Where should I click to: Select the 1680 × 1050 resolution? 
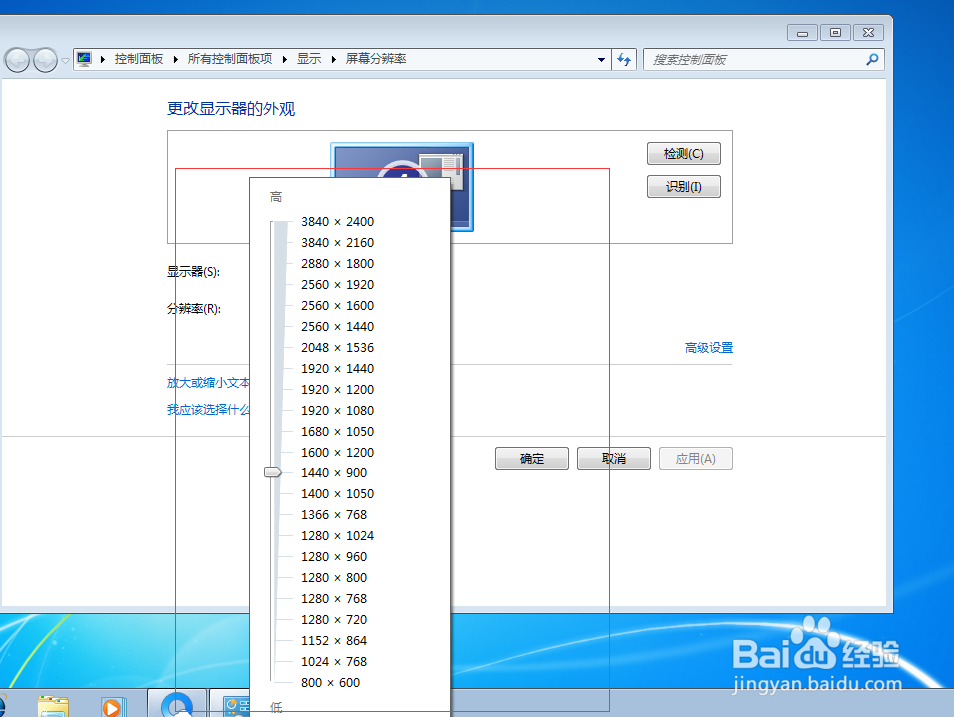(338, 432)
